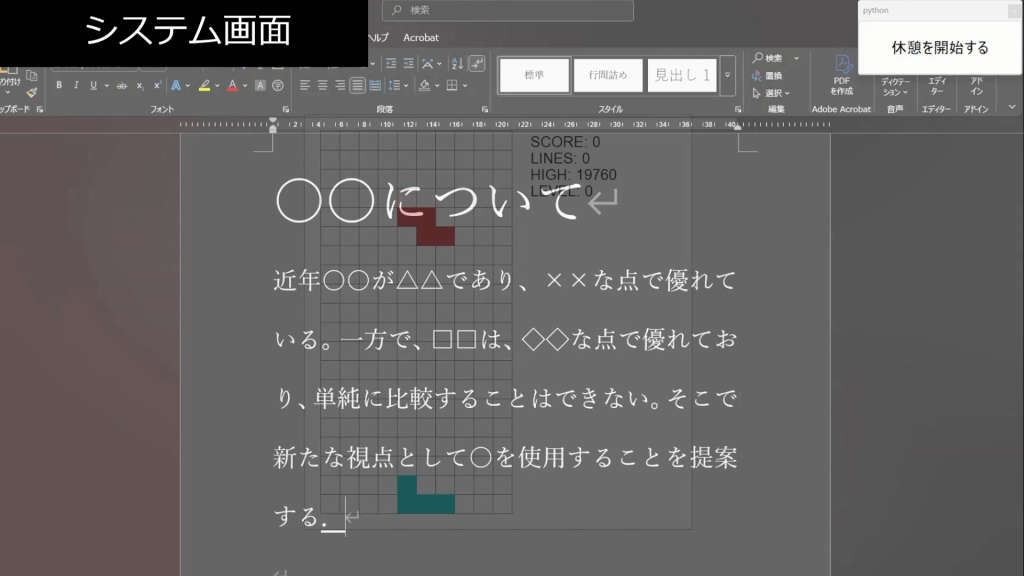Toggle italic formatting

point(75,84)
